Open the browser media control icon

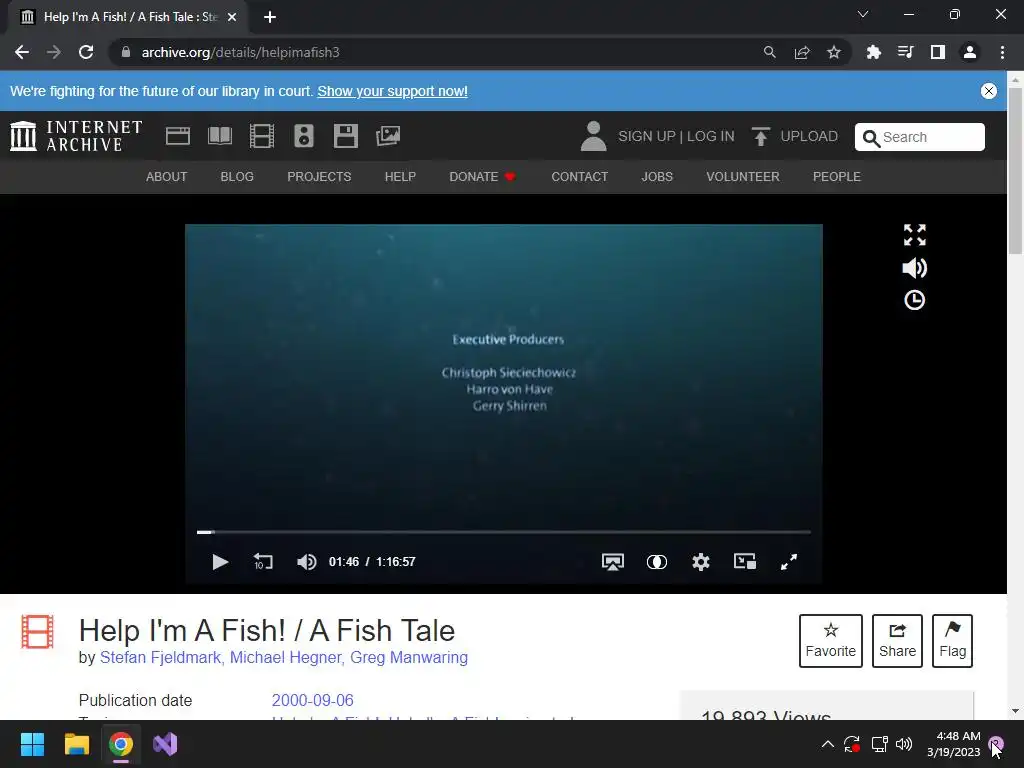point(905,52)
